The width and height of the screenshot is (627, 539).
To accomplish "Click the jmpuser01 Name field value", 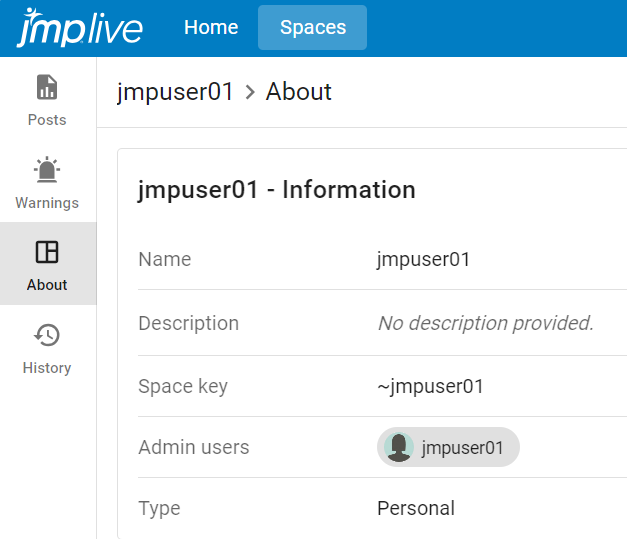I will 423,259.
